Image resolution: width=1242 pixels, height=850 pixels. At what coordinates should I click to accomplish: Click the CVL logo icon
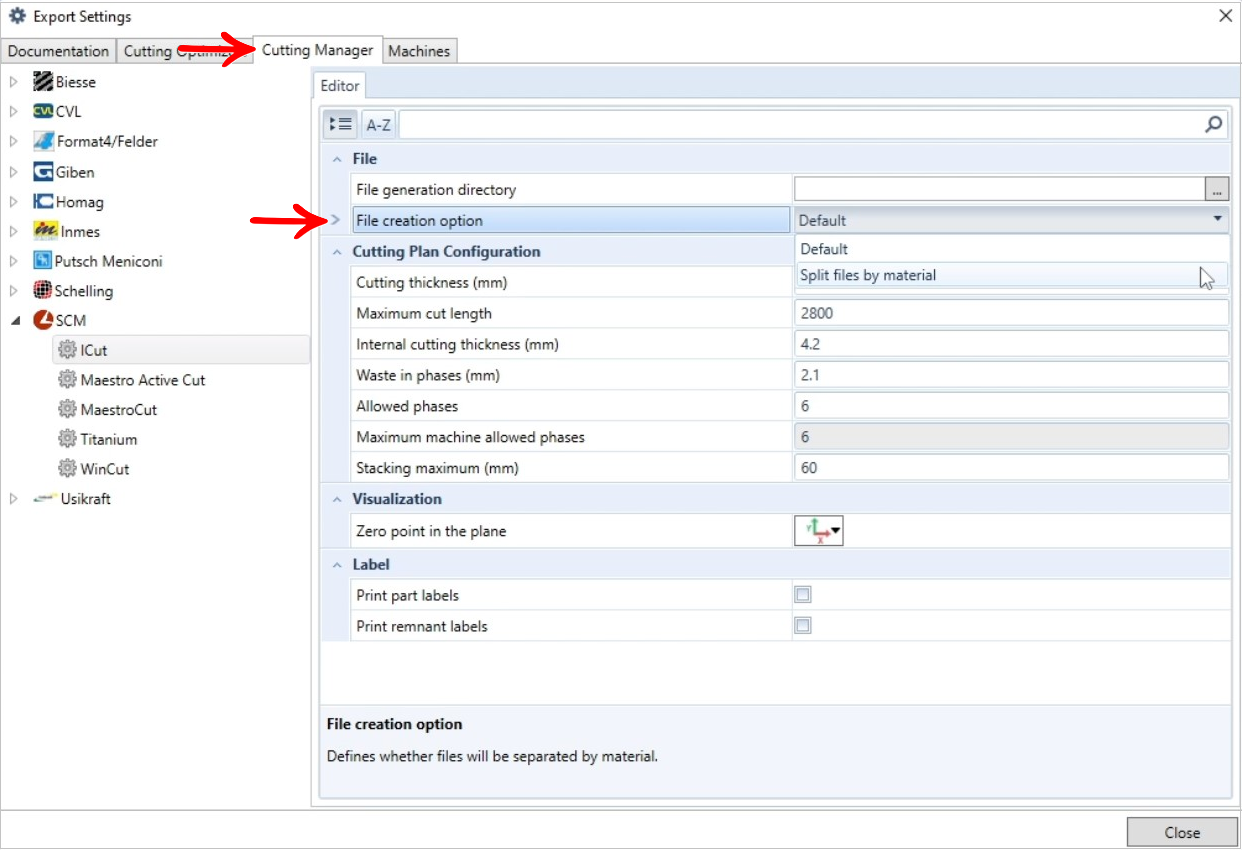pyautogui.click(x=43, y=112)
